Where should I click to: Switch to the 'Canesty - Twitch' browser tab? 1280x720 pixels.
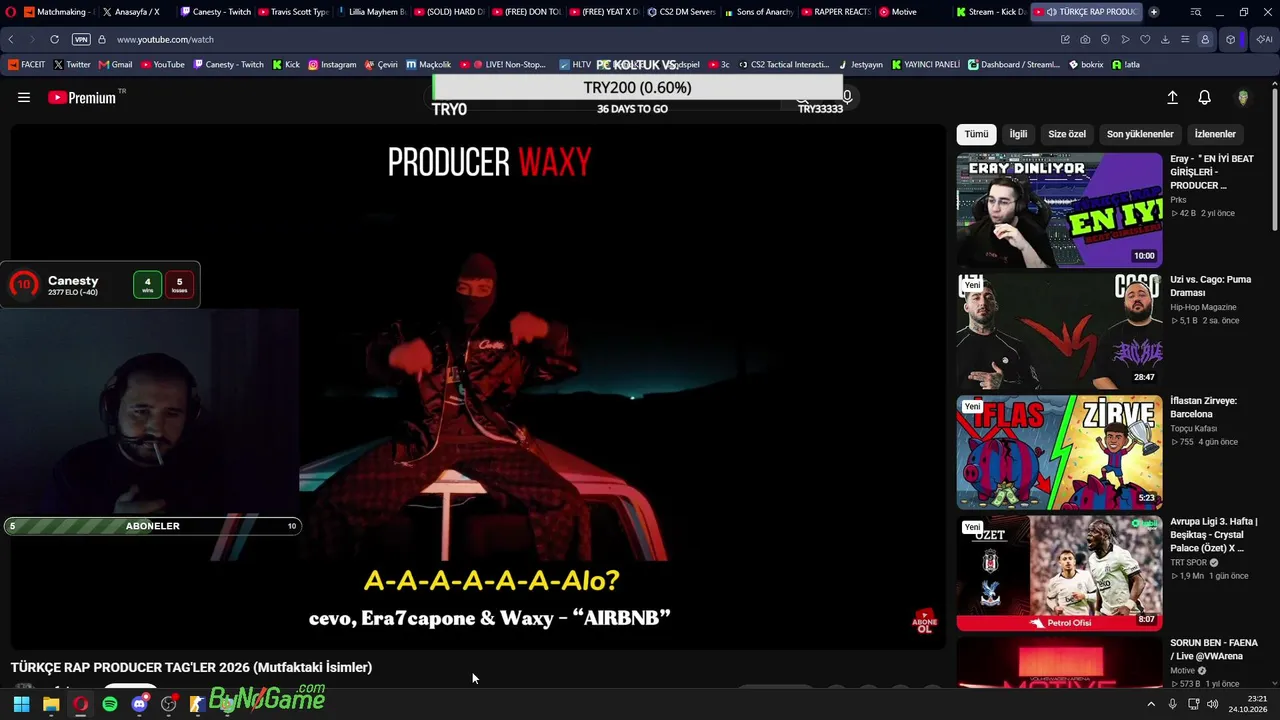(x=216, y=12)
